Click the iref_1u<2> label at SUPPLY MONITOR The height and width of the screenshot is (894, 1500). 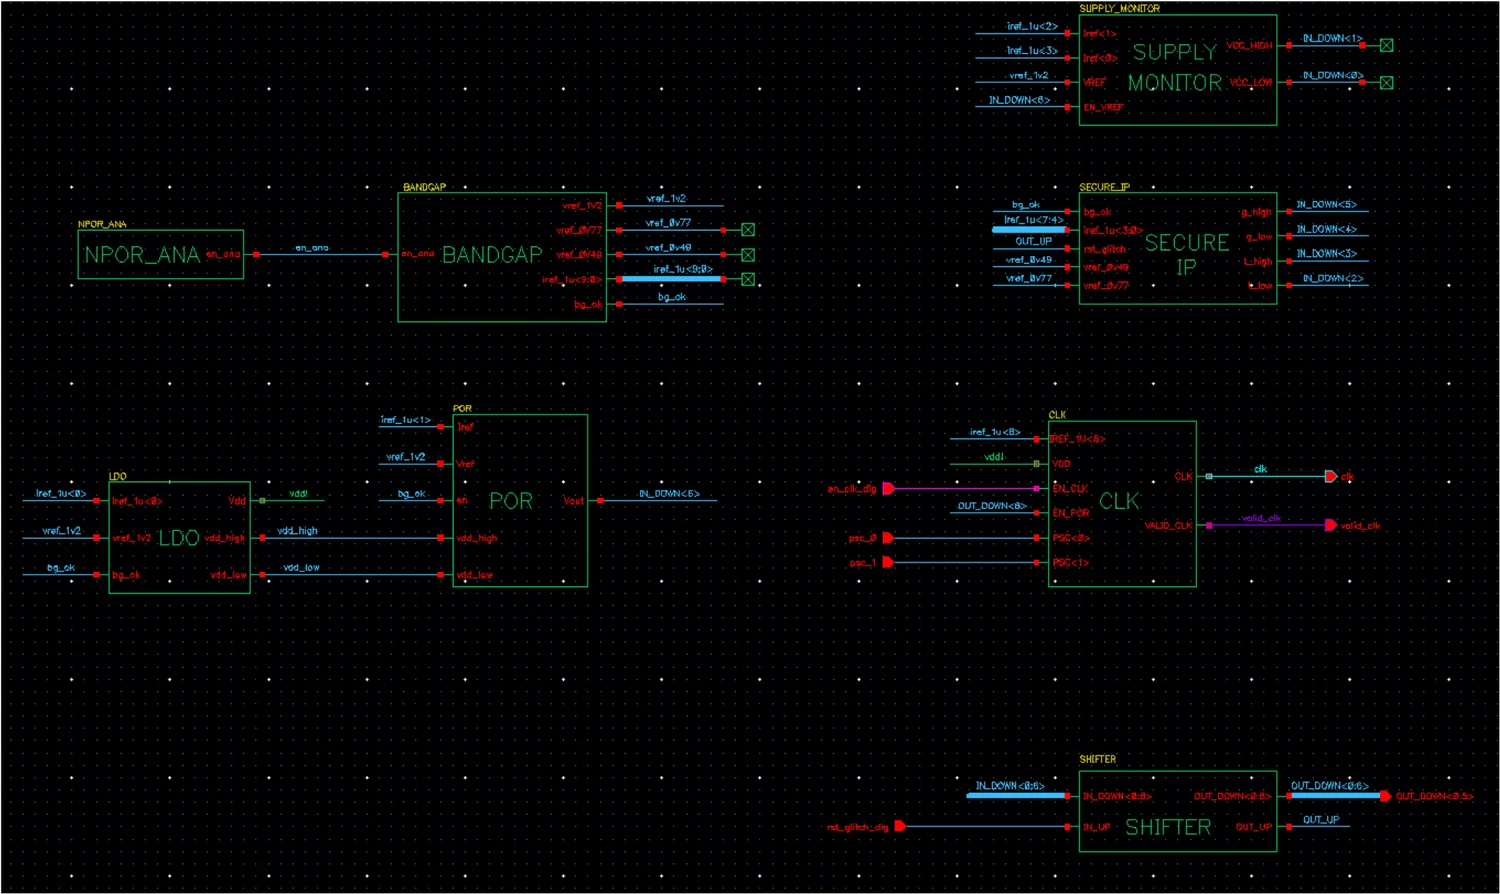1032,26
